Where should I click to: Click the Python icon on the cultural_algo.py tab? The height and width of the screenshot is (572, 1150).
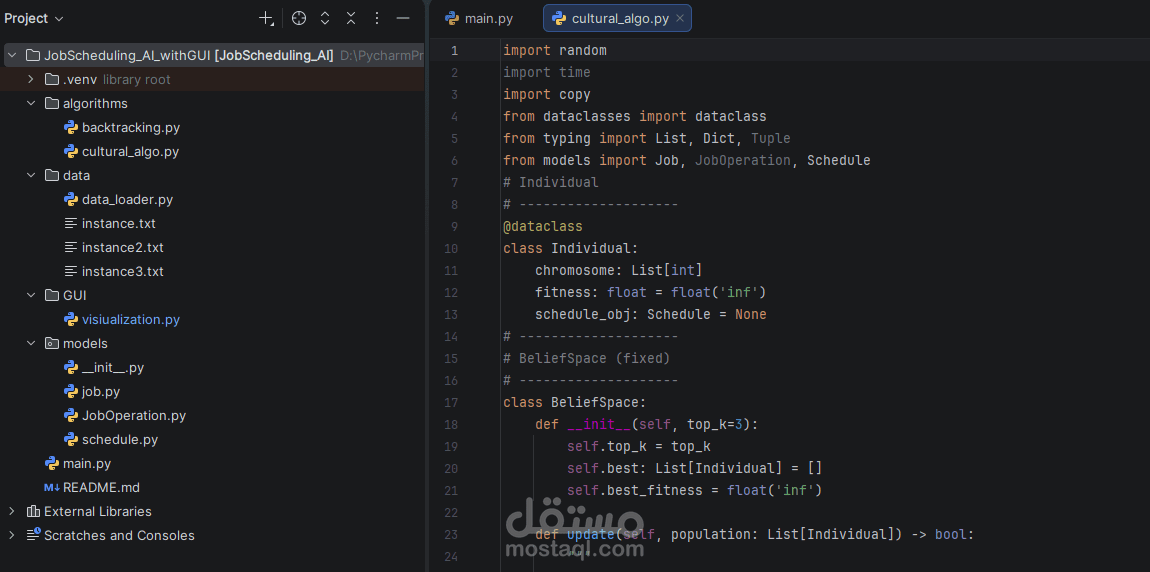pyautogui.click(x=559, y=18)
